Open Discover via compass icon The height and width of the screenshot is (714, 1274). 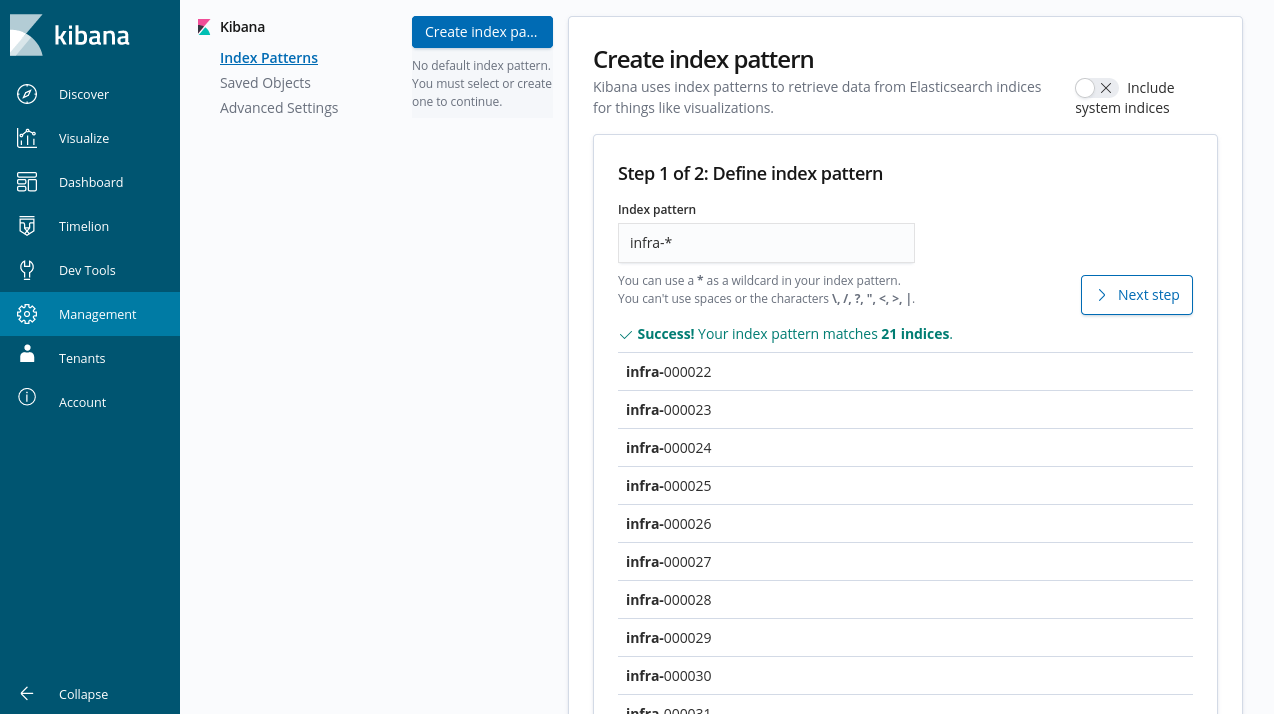pos(27,94)
